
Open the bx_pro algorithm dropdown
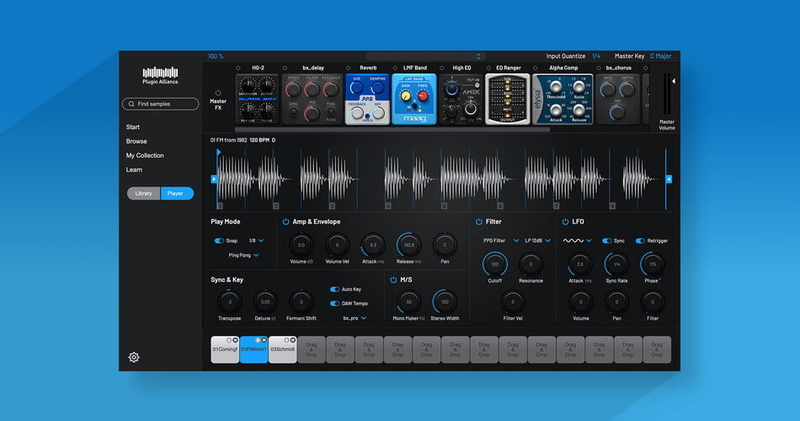pyautogui.click(x=355, y=318)
